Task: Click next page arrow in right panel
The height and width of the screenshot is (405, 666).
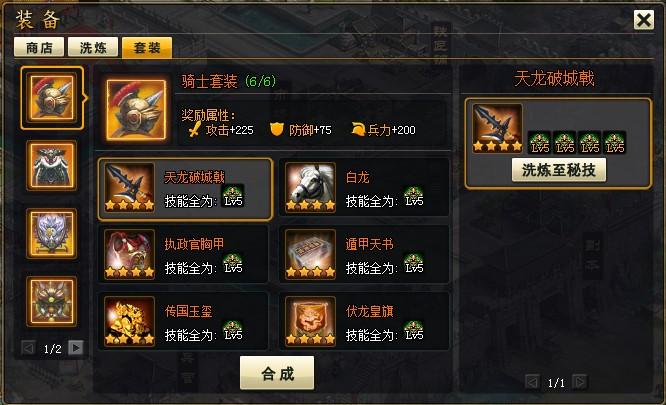Action: 580,382
